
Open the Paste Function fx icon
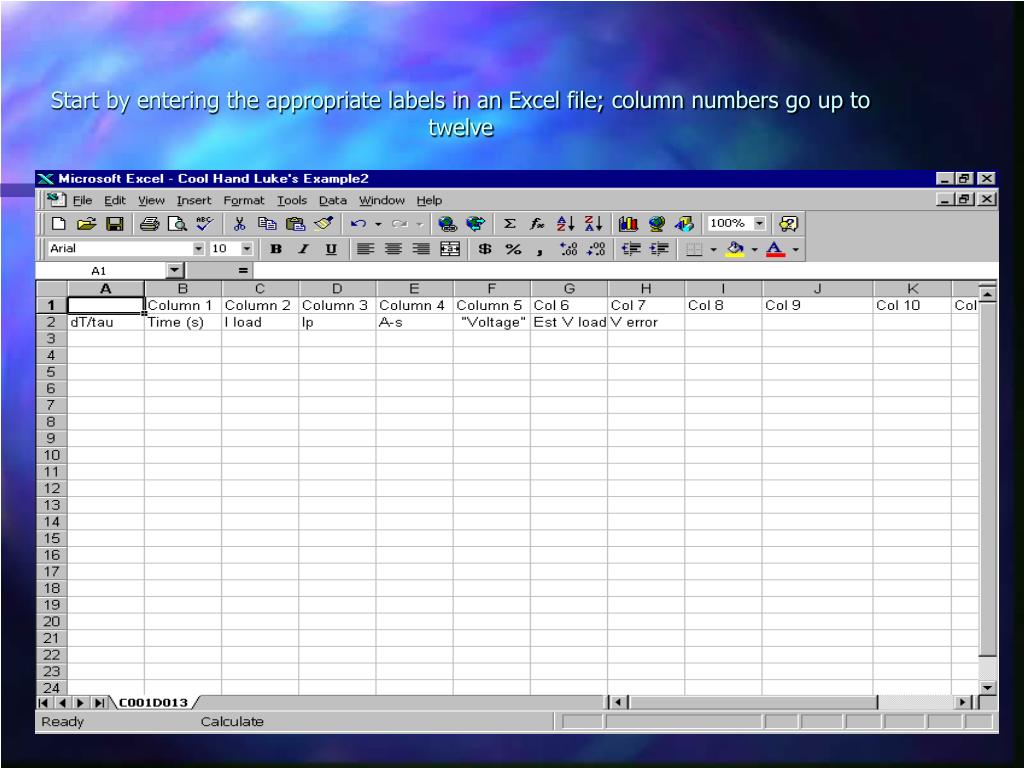537,224
